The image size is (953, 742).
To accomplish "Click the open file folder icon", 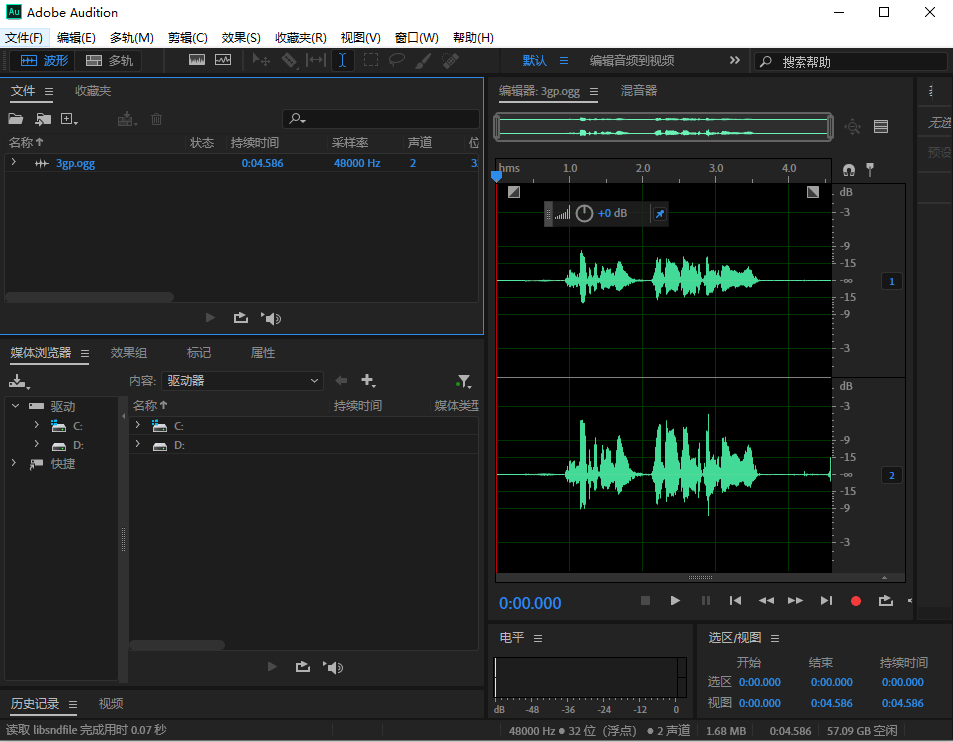I will click(x=16, y=119).
